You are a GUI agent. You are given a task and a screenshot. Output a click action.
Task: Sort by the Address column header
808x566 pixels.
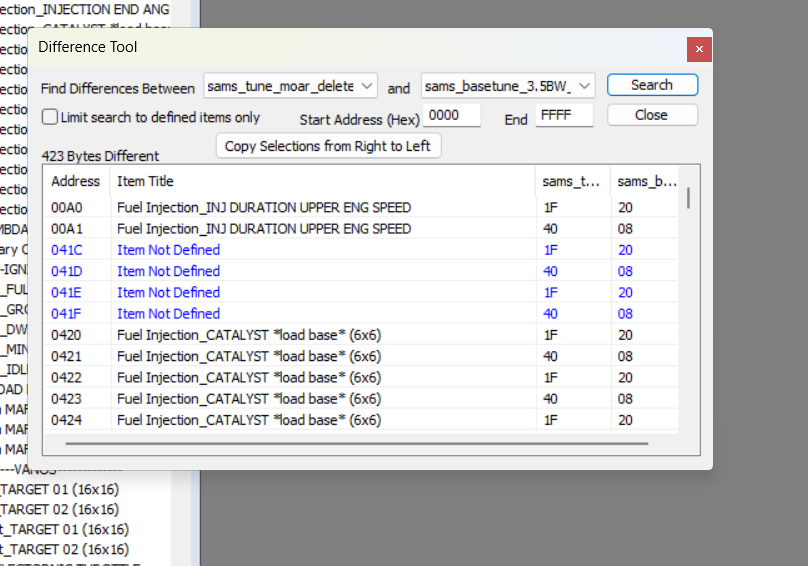click(76, 181)
